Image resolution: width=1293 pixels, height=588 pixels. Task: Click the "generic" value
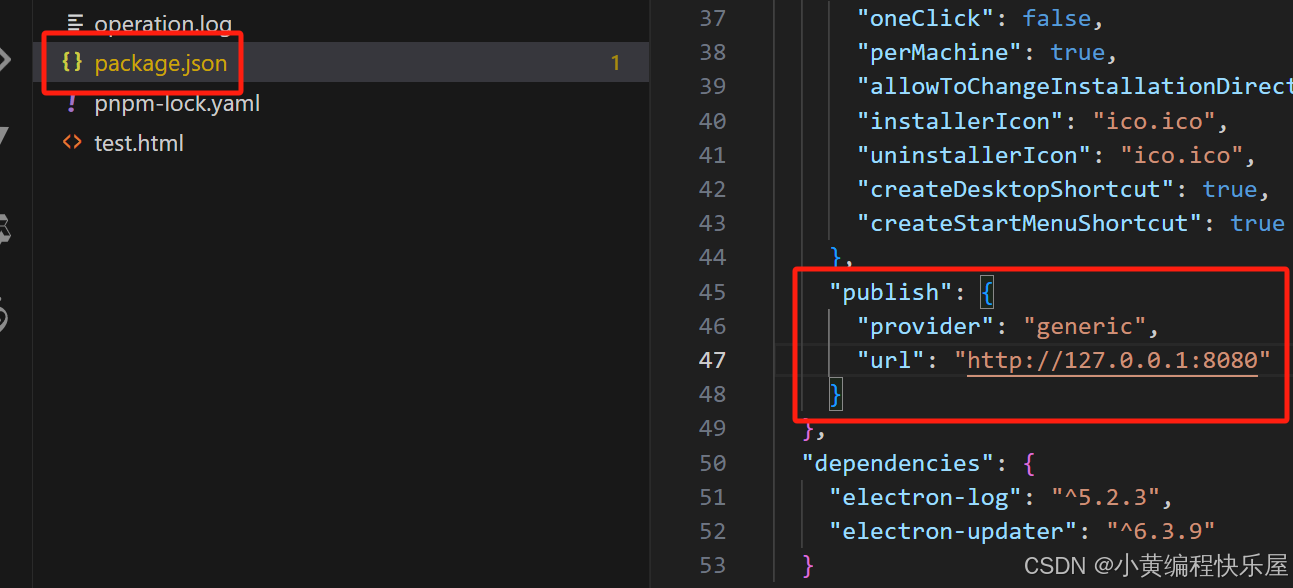[x=1084, y=326]
